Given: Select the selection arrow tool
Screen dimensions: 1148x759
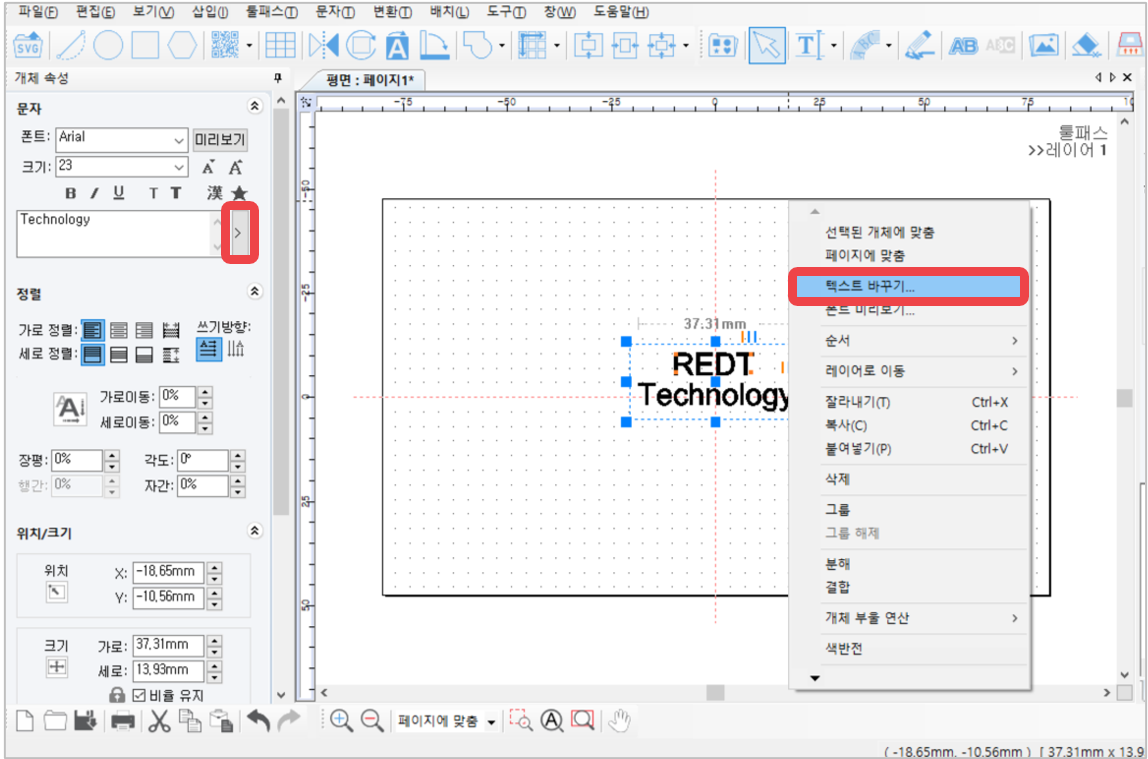Looking at the screenshot, I should click(x=767, y=45).
